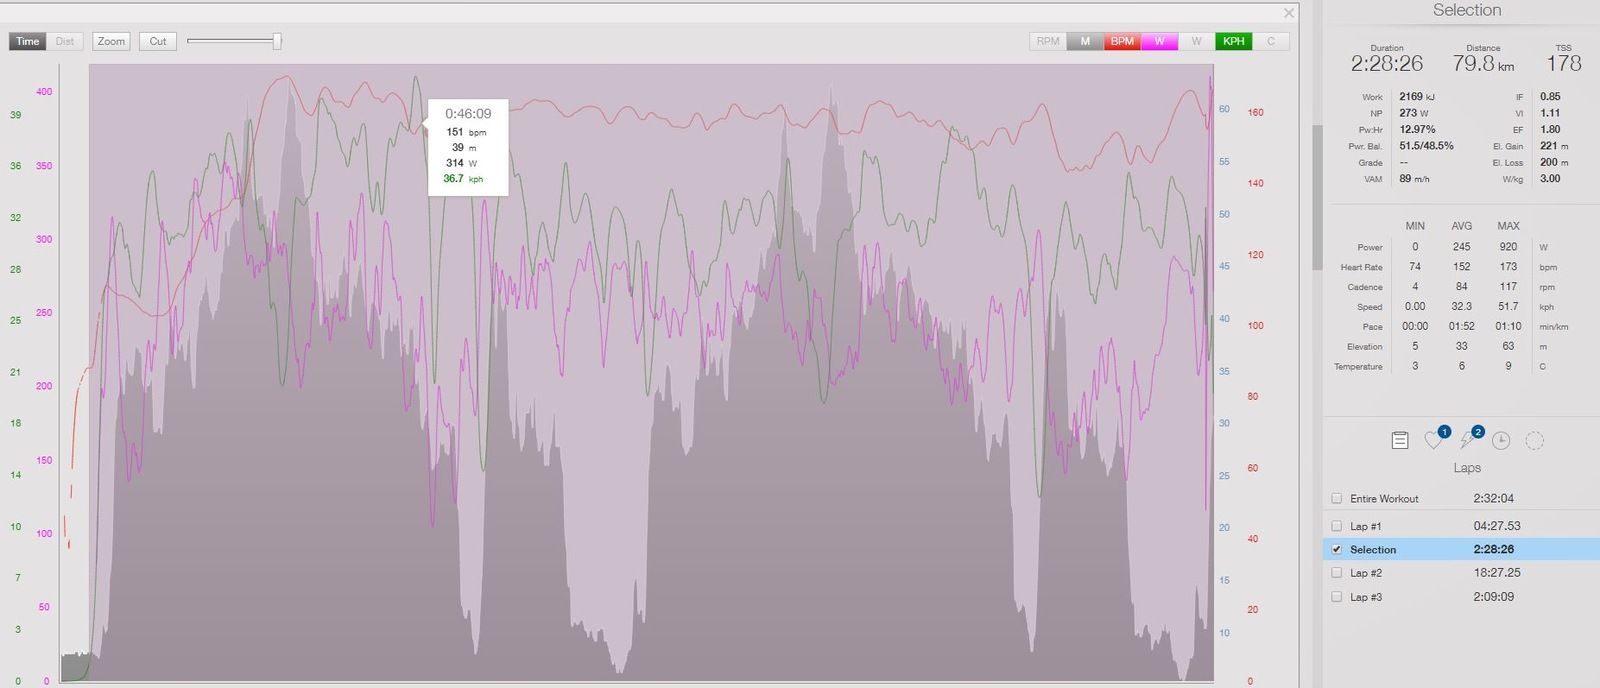
Task: Enable the C temperature channel
Action: coord(1271,41)
